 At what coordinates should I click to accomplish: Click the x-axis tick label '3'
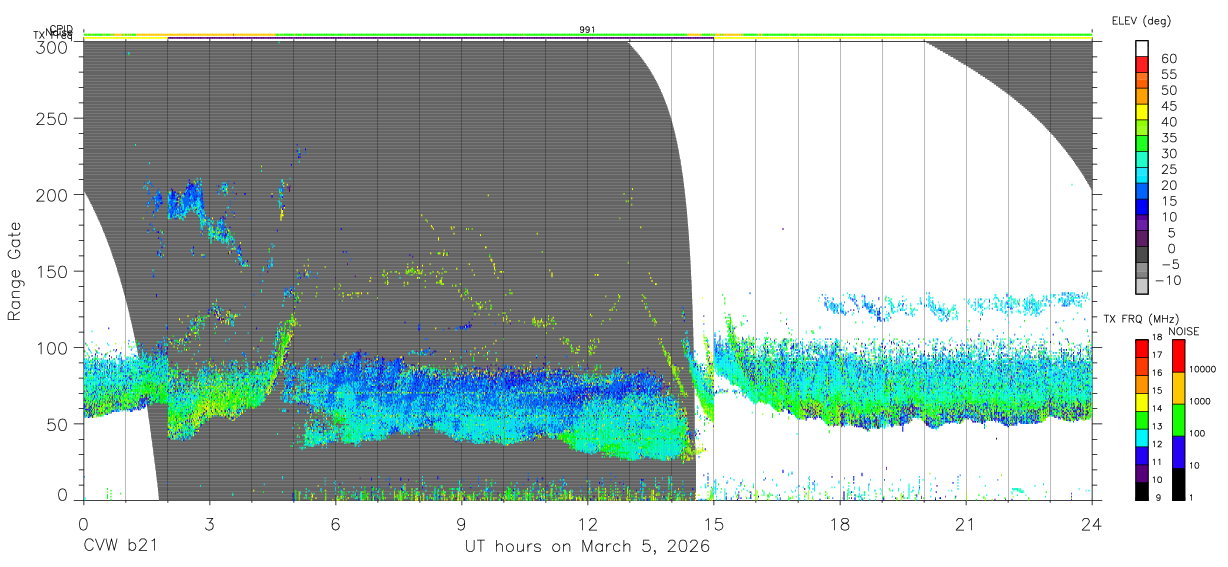[209, 524]
